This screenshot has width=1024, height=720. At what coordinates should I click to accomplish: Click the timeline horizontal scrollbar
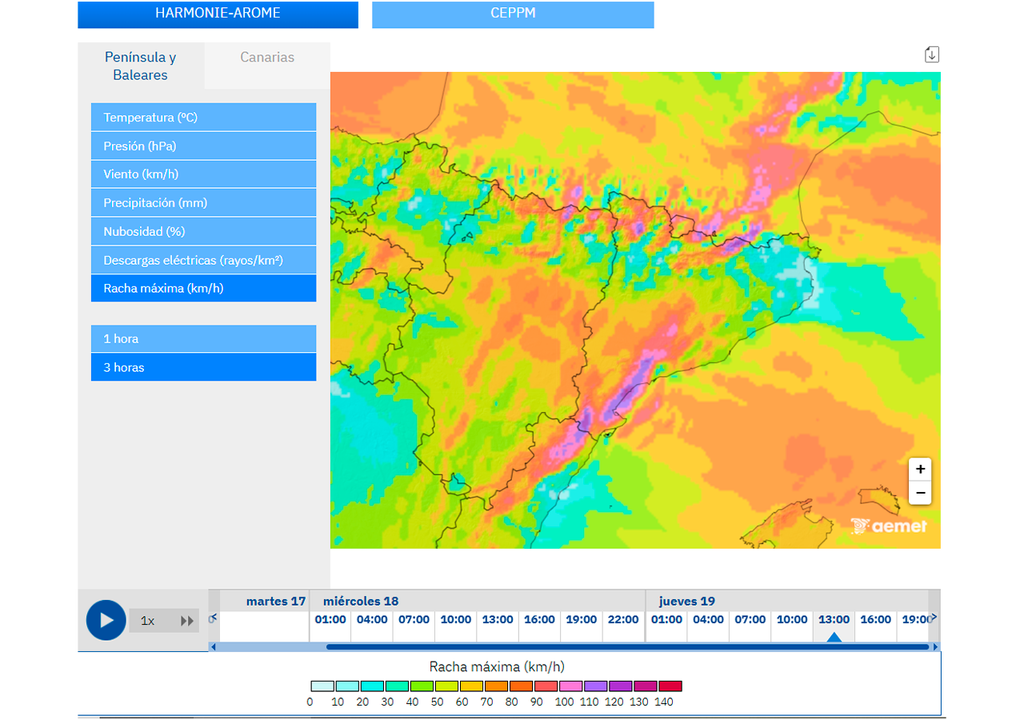(x=627, y=647)
